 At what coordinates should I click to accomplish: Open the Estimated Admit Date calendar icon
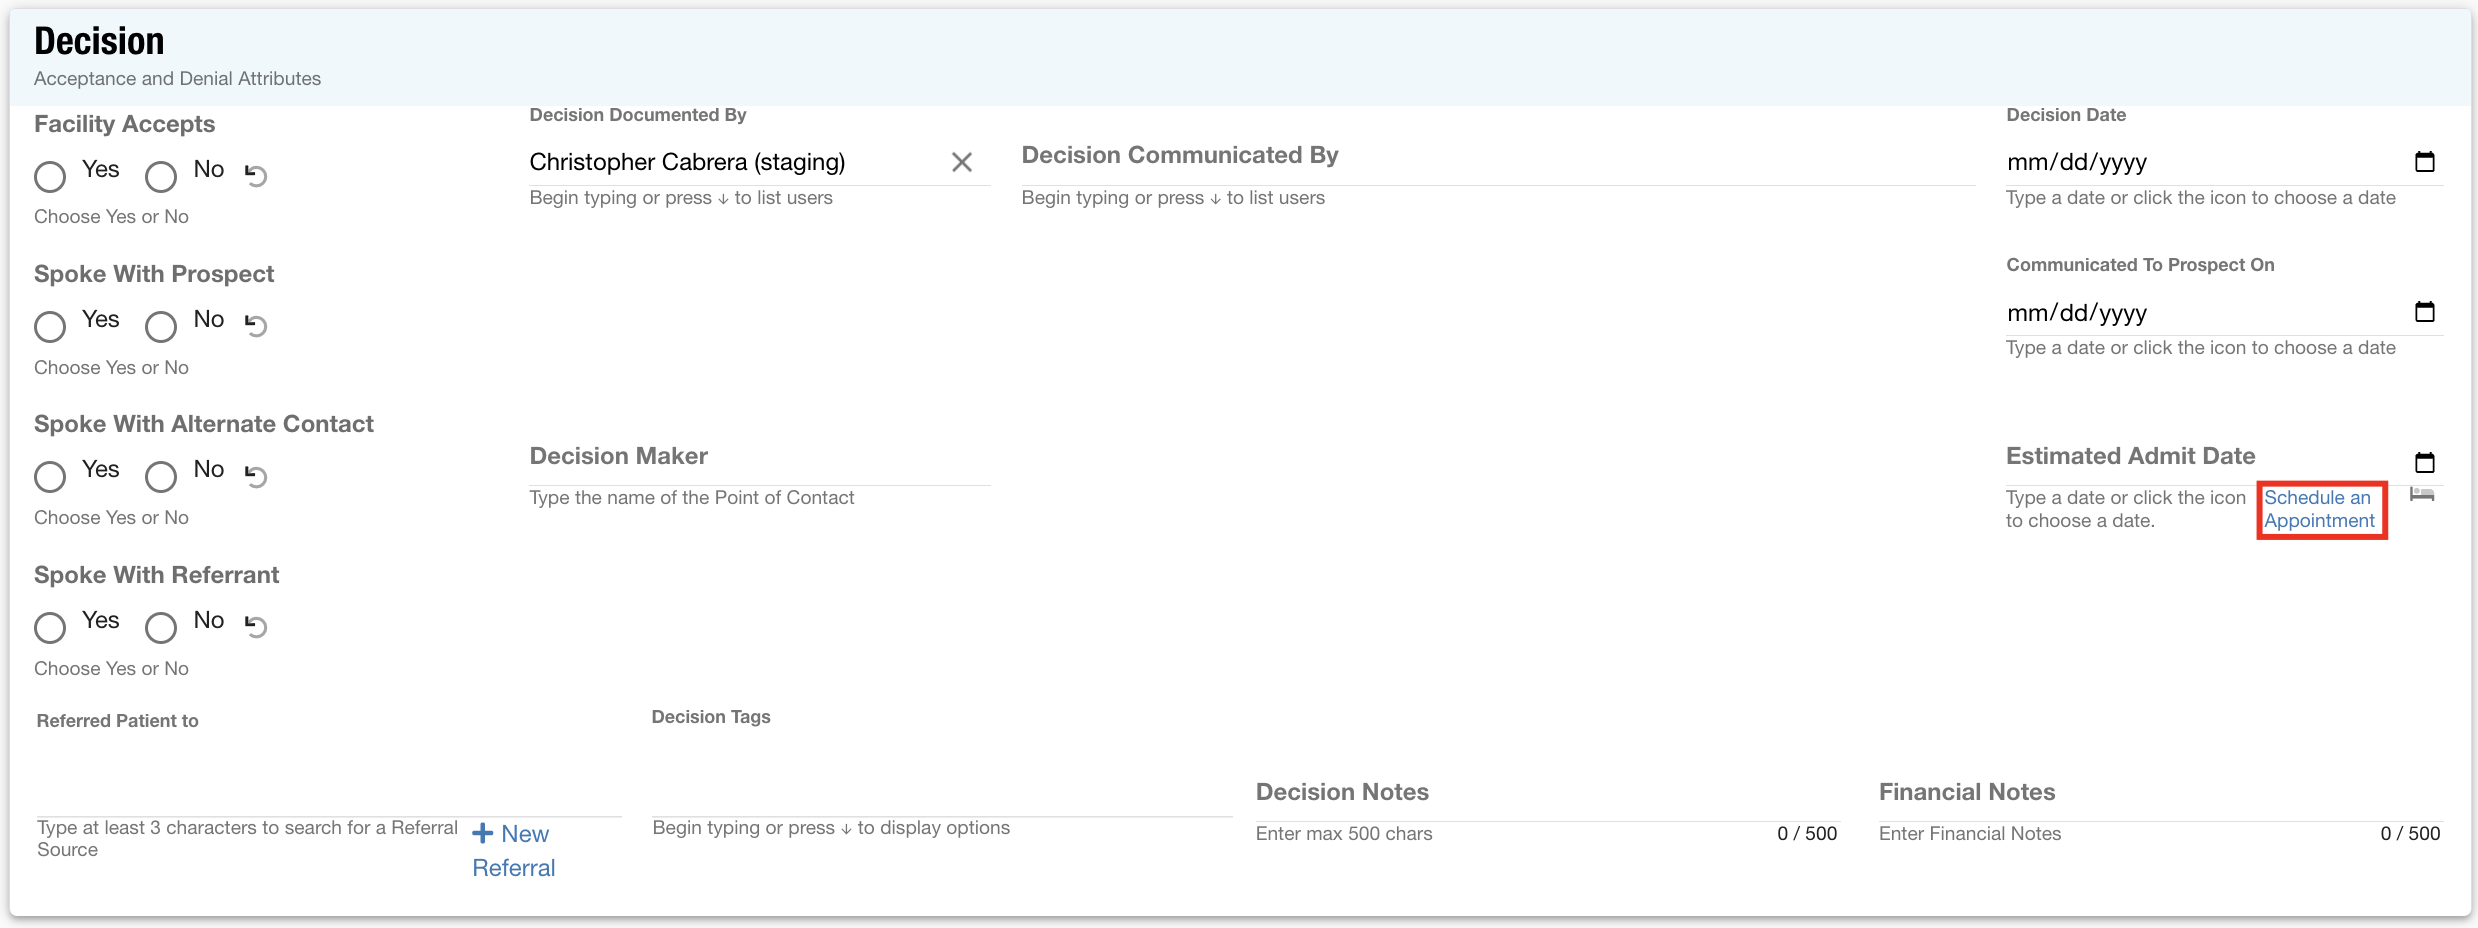pyautogui.click(x=2424, y=462)
